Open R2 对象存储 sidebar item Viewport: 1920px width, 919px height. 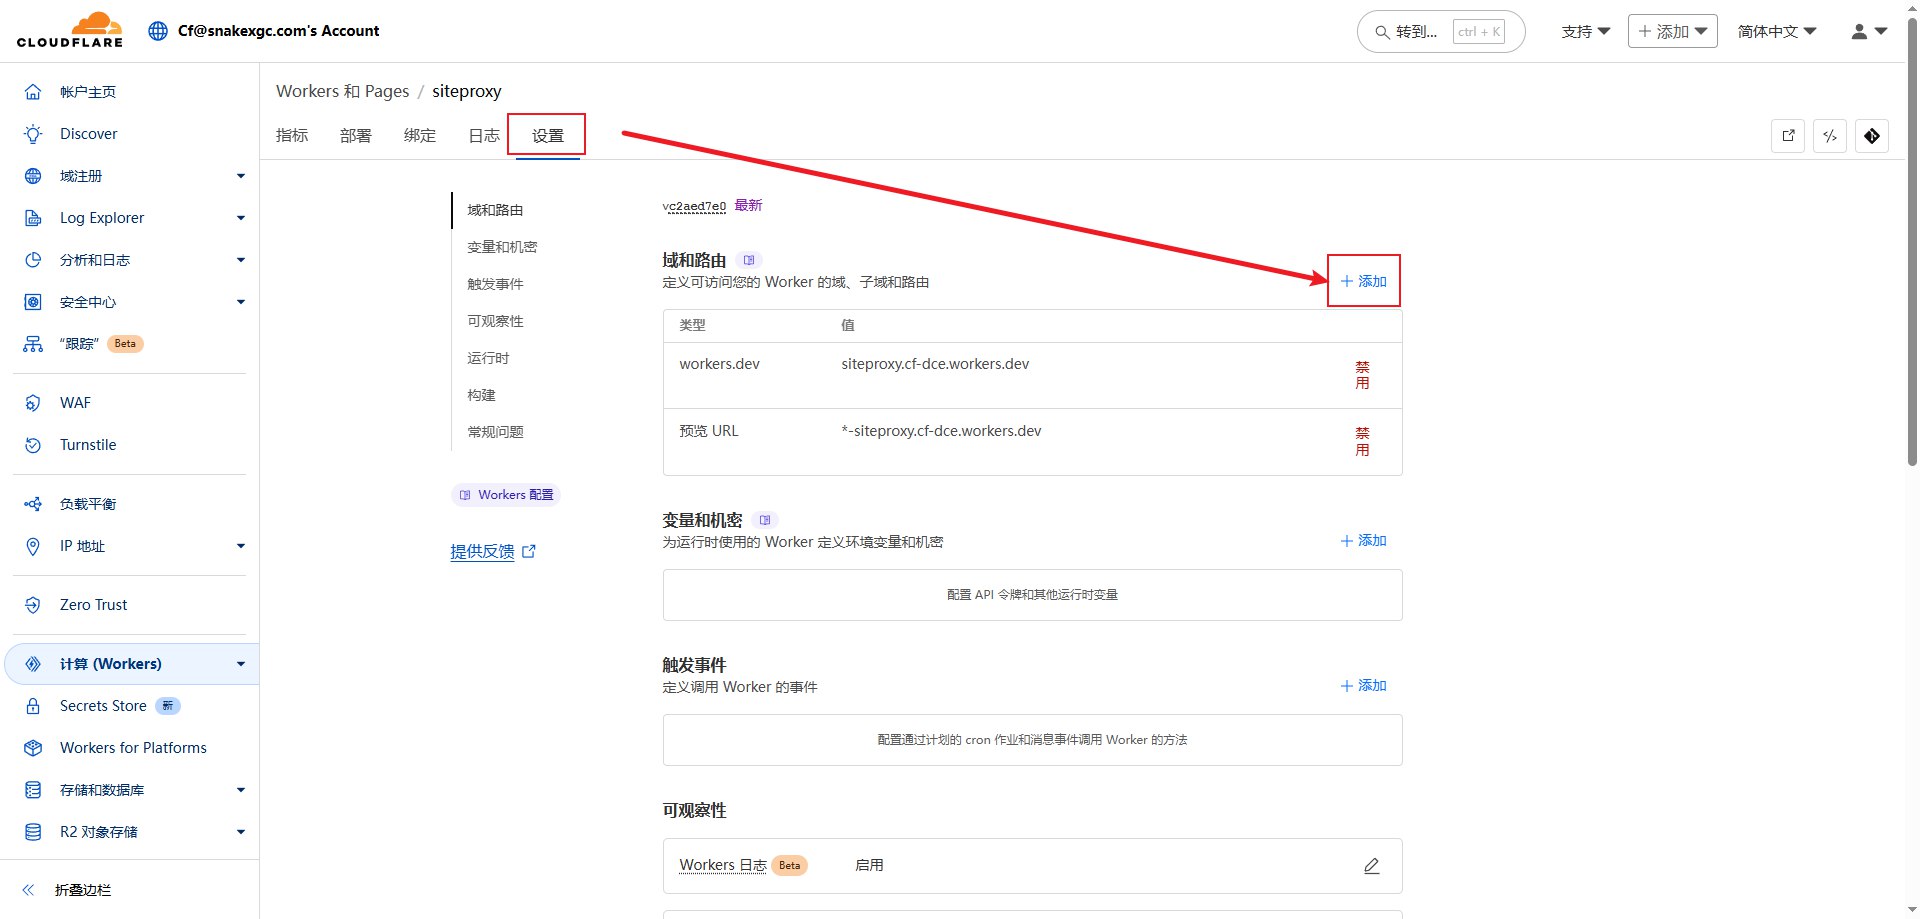[99, 832]
